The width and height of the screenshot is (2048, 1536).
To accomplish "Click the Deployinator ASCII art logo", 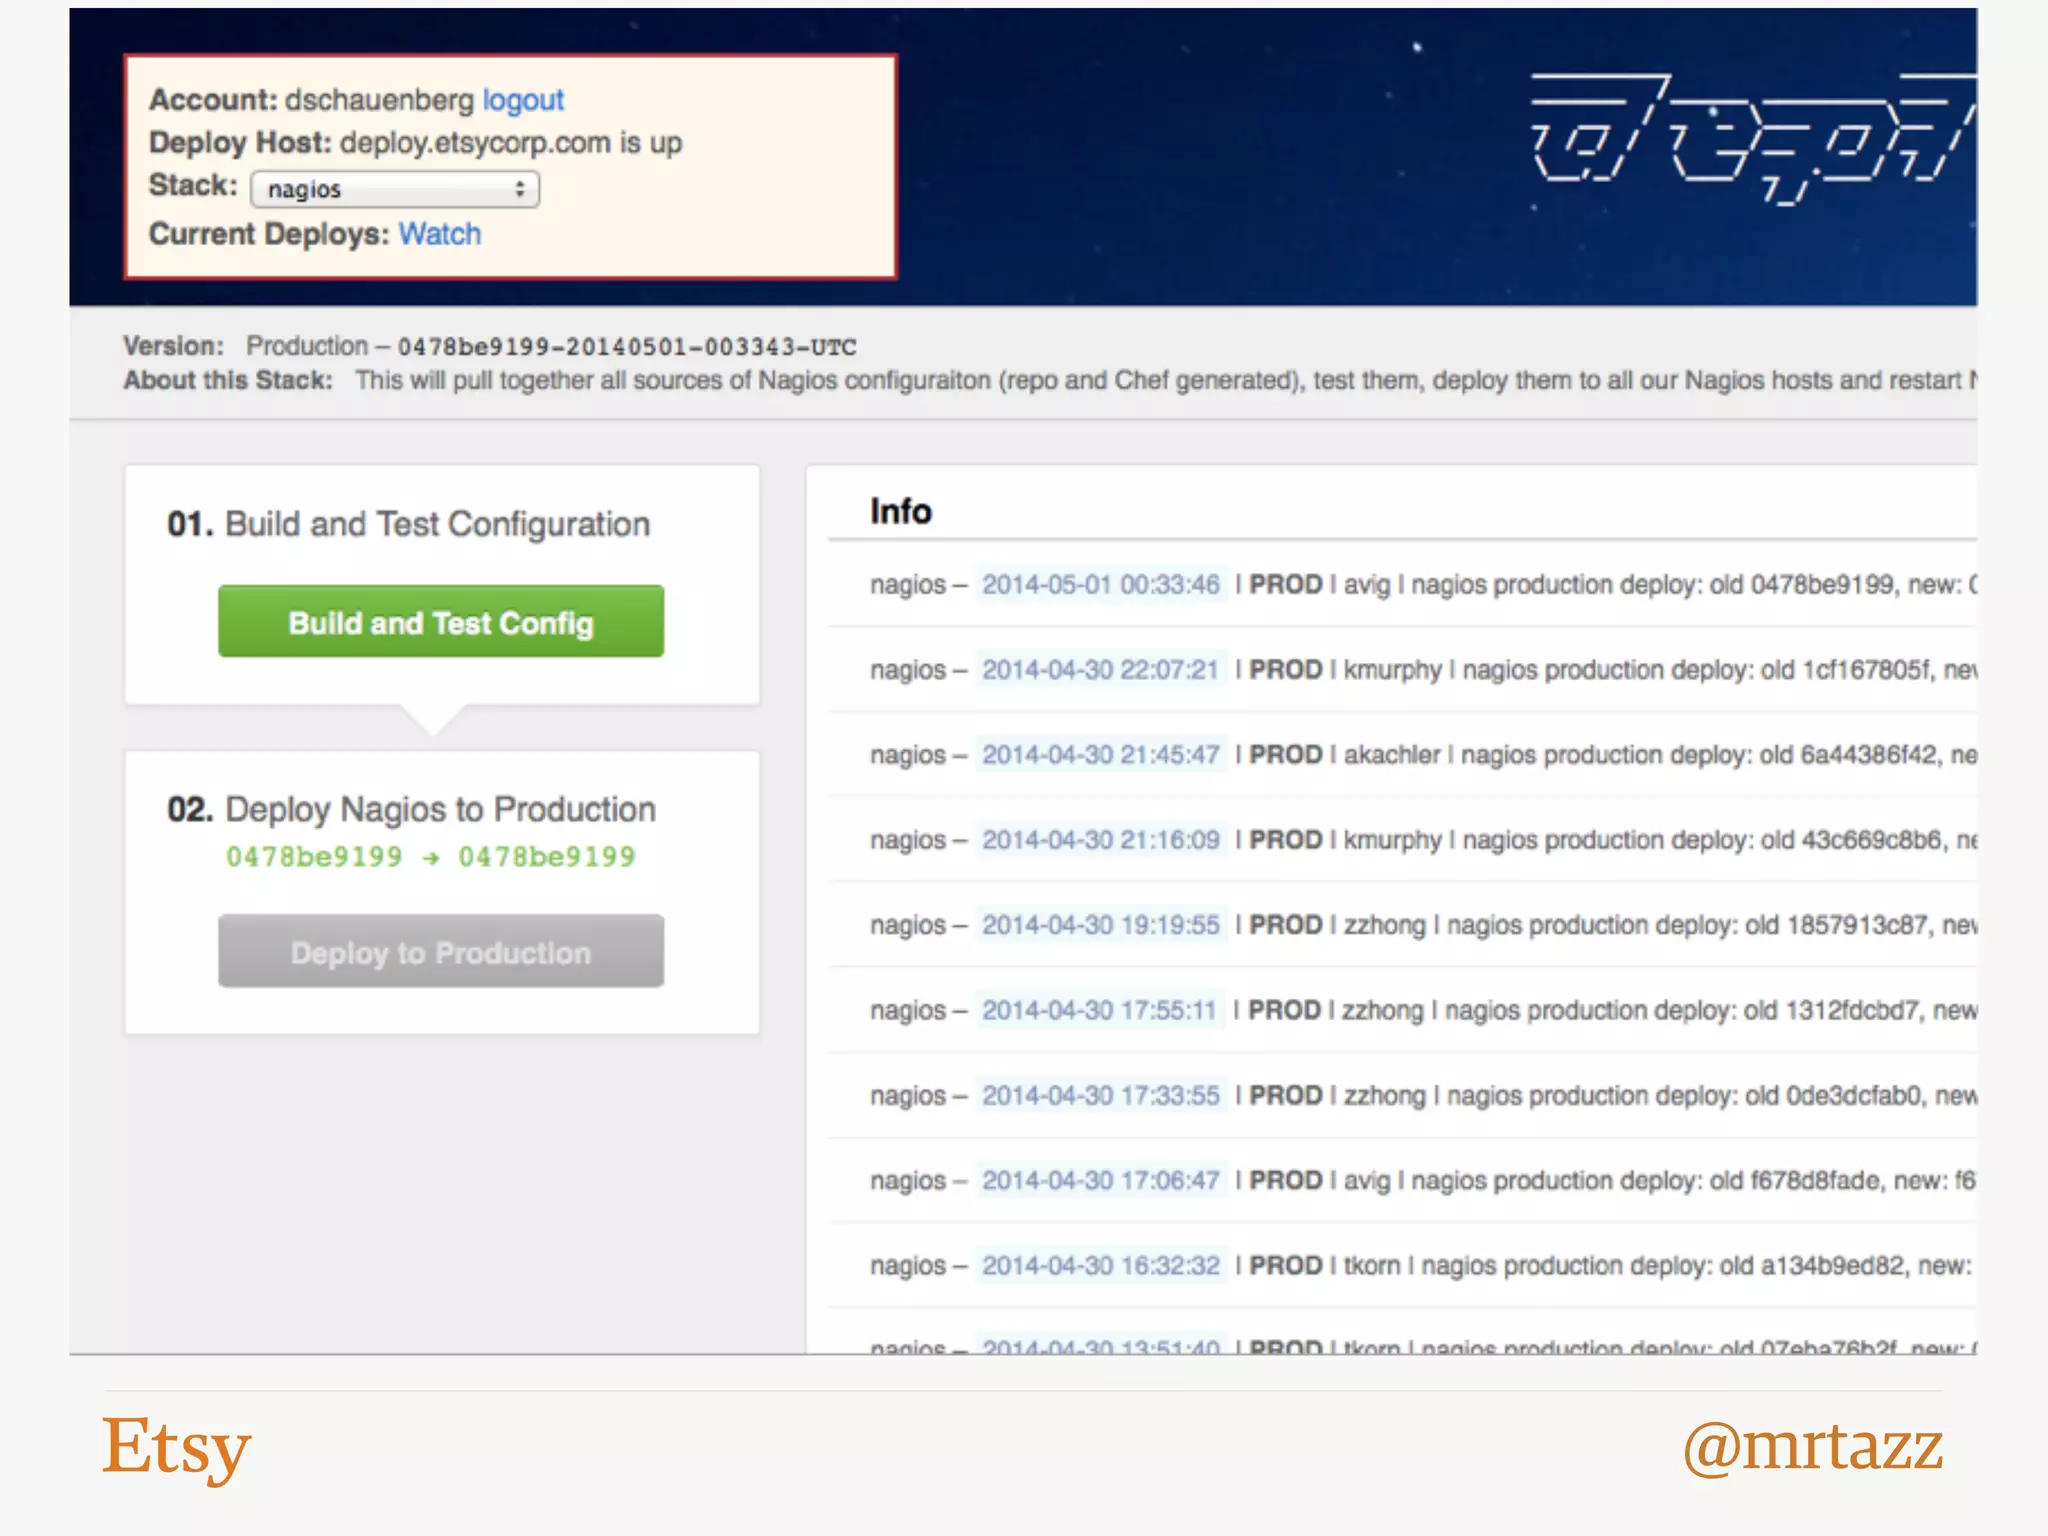I will tap(1750, 140).
